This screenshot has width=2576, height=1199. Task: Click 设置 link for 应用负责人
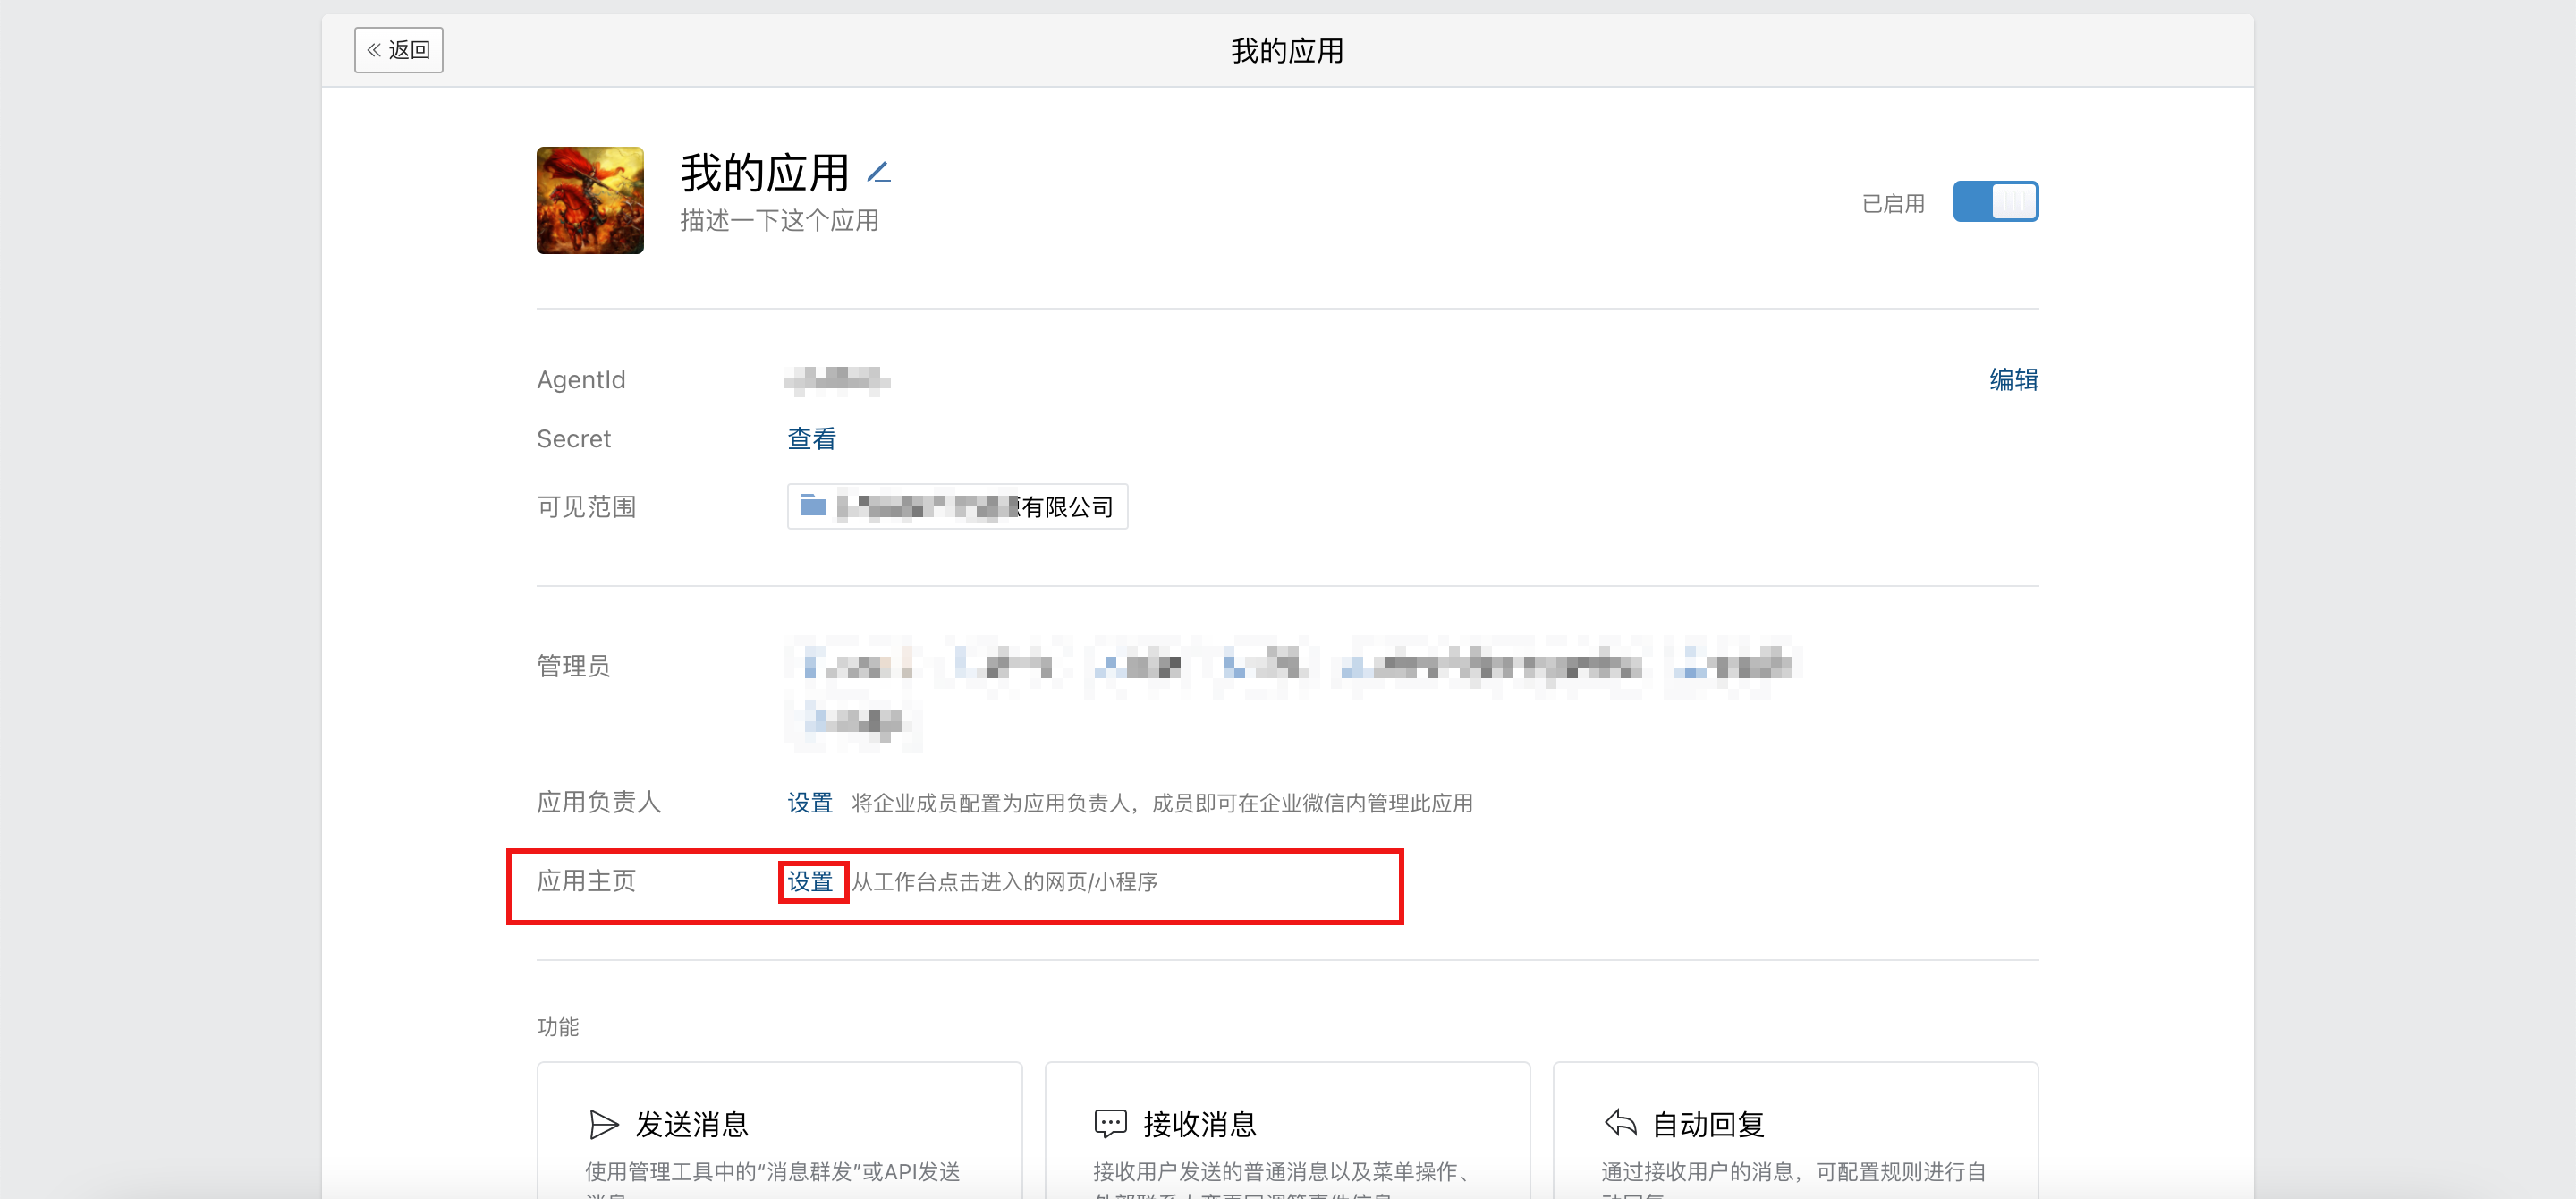(809, 803)
